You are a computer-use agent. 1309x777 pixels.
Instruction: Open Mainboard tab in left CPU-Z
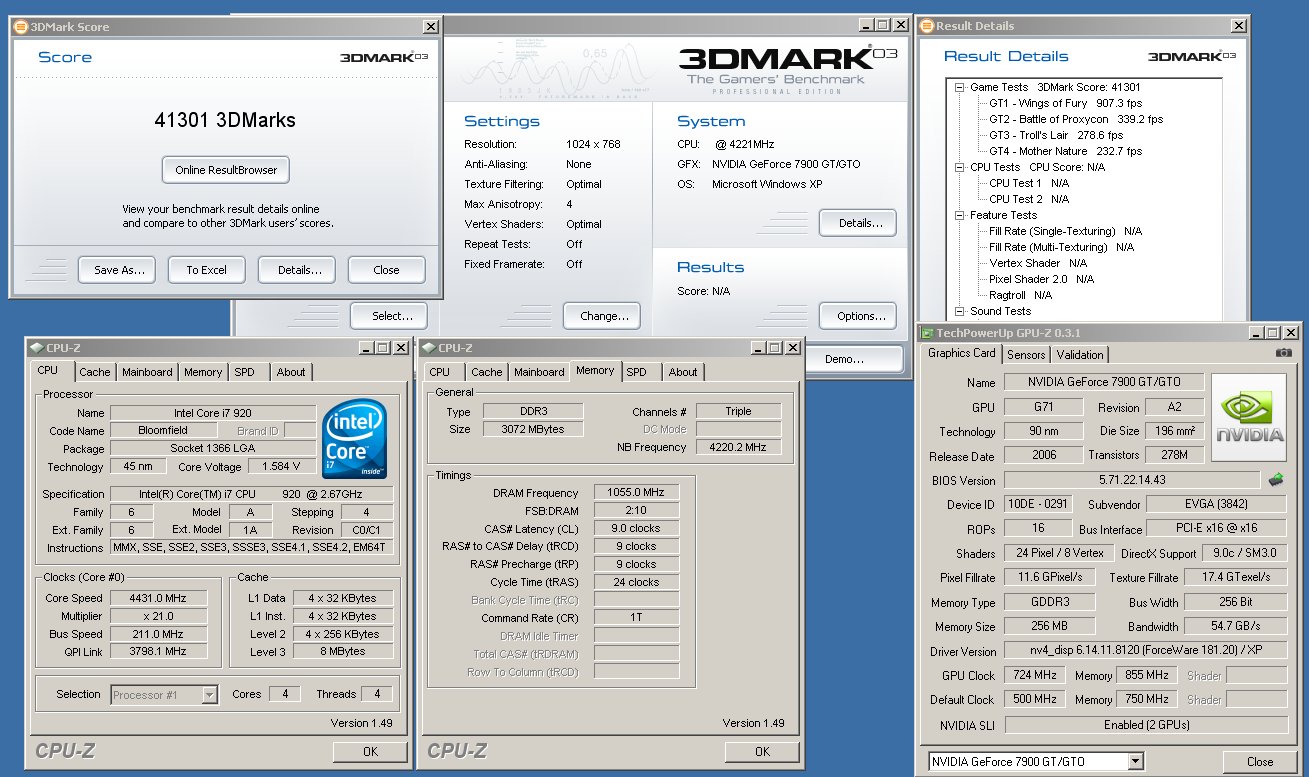pyautogui.click(x=147, y=372)
